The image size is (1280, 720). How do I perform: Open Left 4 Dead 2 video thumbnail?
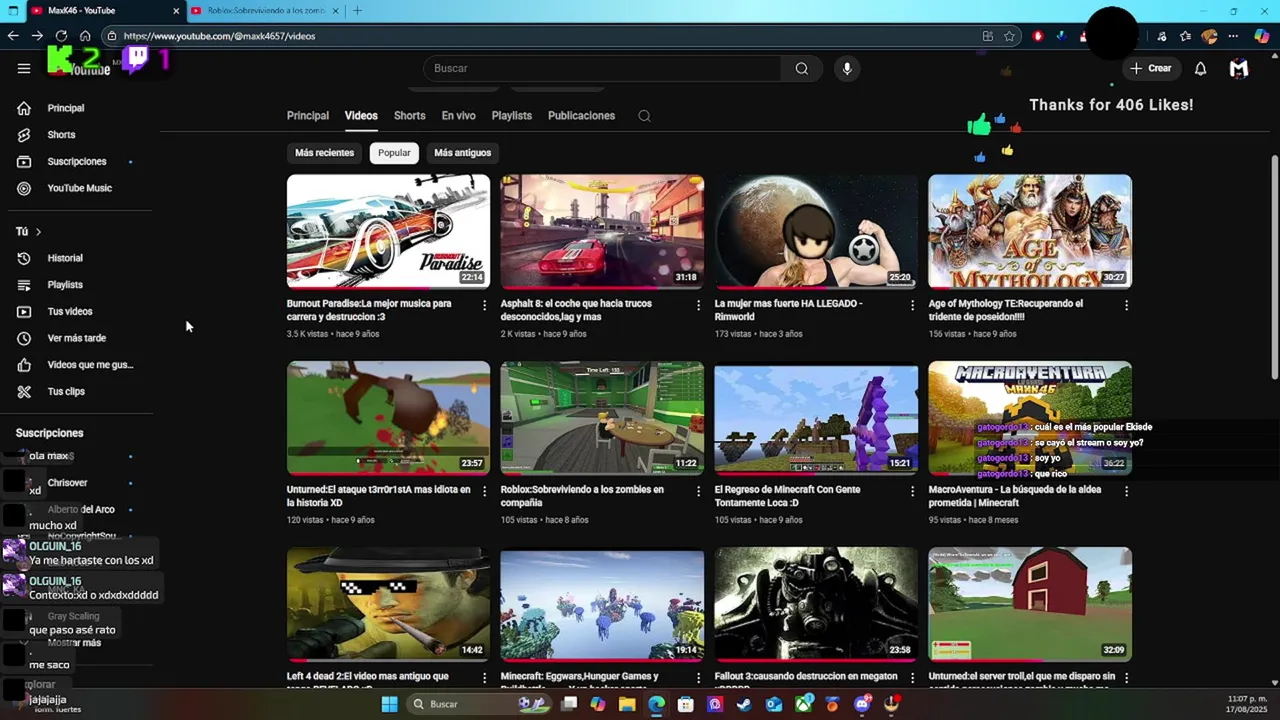(388, 604)
